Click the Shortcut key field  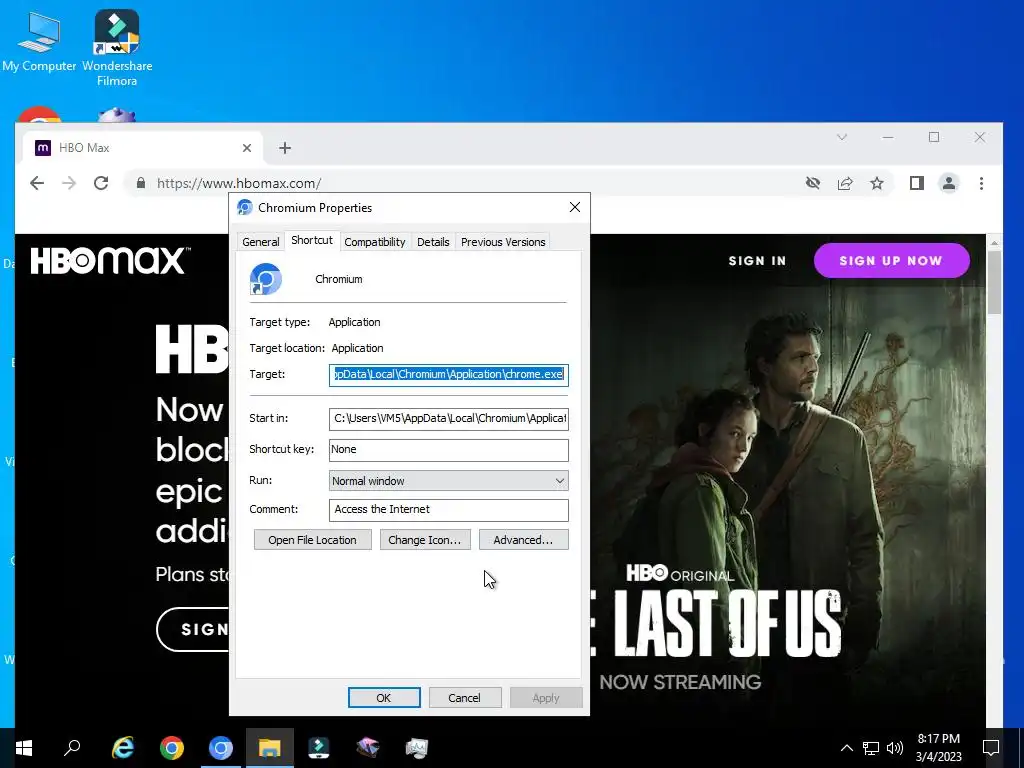pyautogui.click(x=449, y=450)
